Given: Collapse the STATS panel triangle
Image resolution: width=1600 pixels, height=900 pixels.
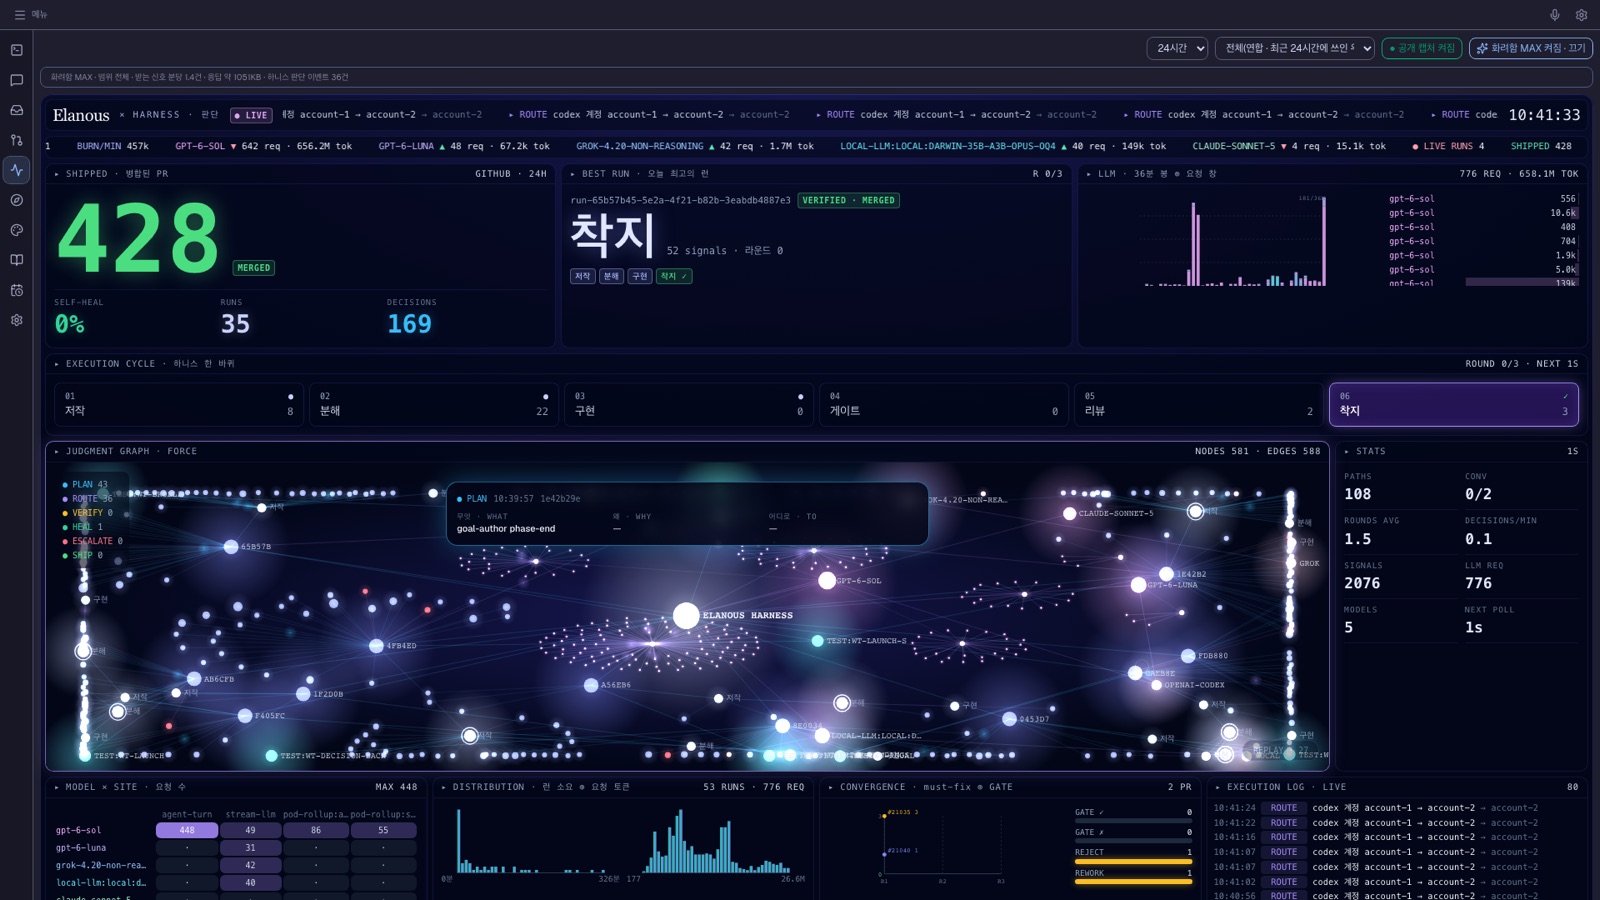Looking at the screenshot, I should coord(1347,451).
